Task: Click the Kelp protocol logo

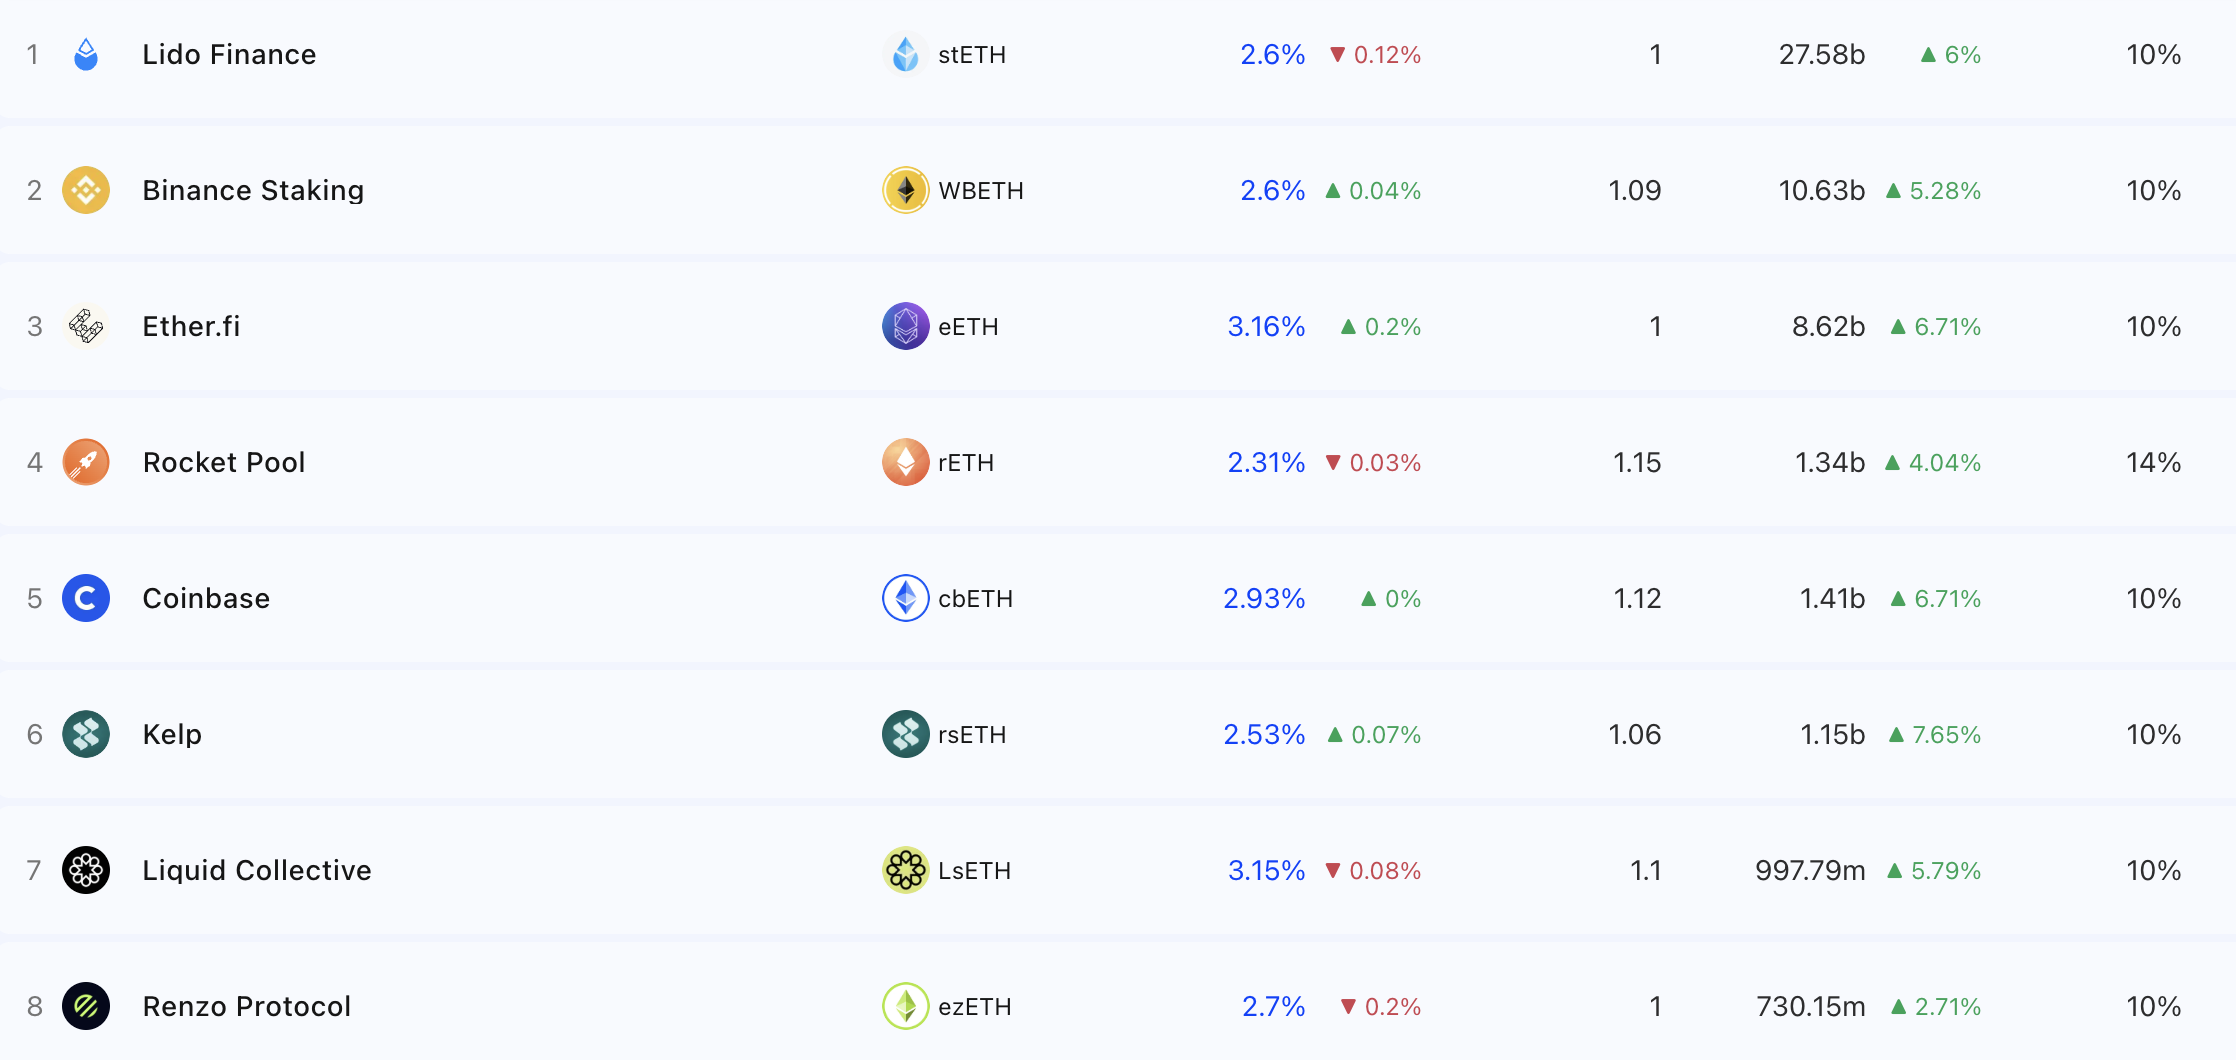Action: pyautogui.click(x=86, y=734)
